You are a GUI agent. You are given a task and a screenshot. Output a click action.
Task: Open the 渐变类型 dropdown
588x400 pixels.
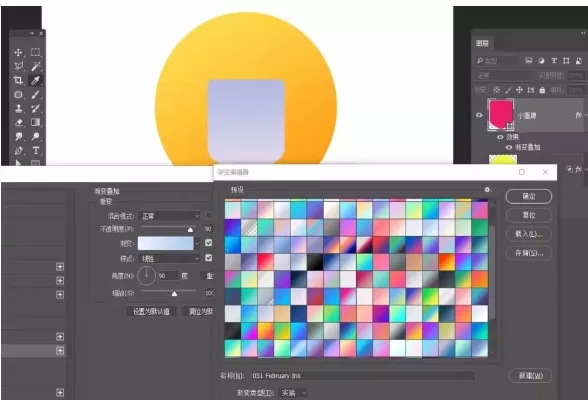pyautogui.click(x=293, y=393)
